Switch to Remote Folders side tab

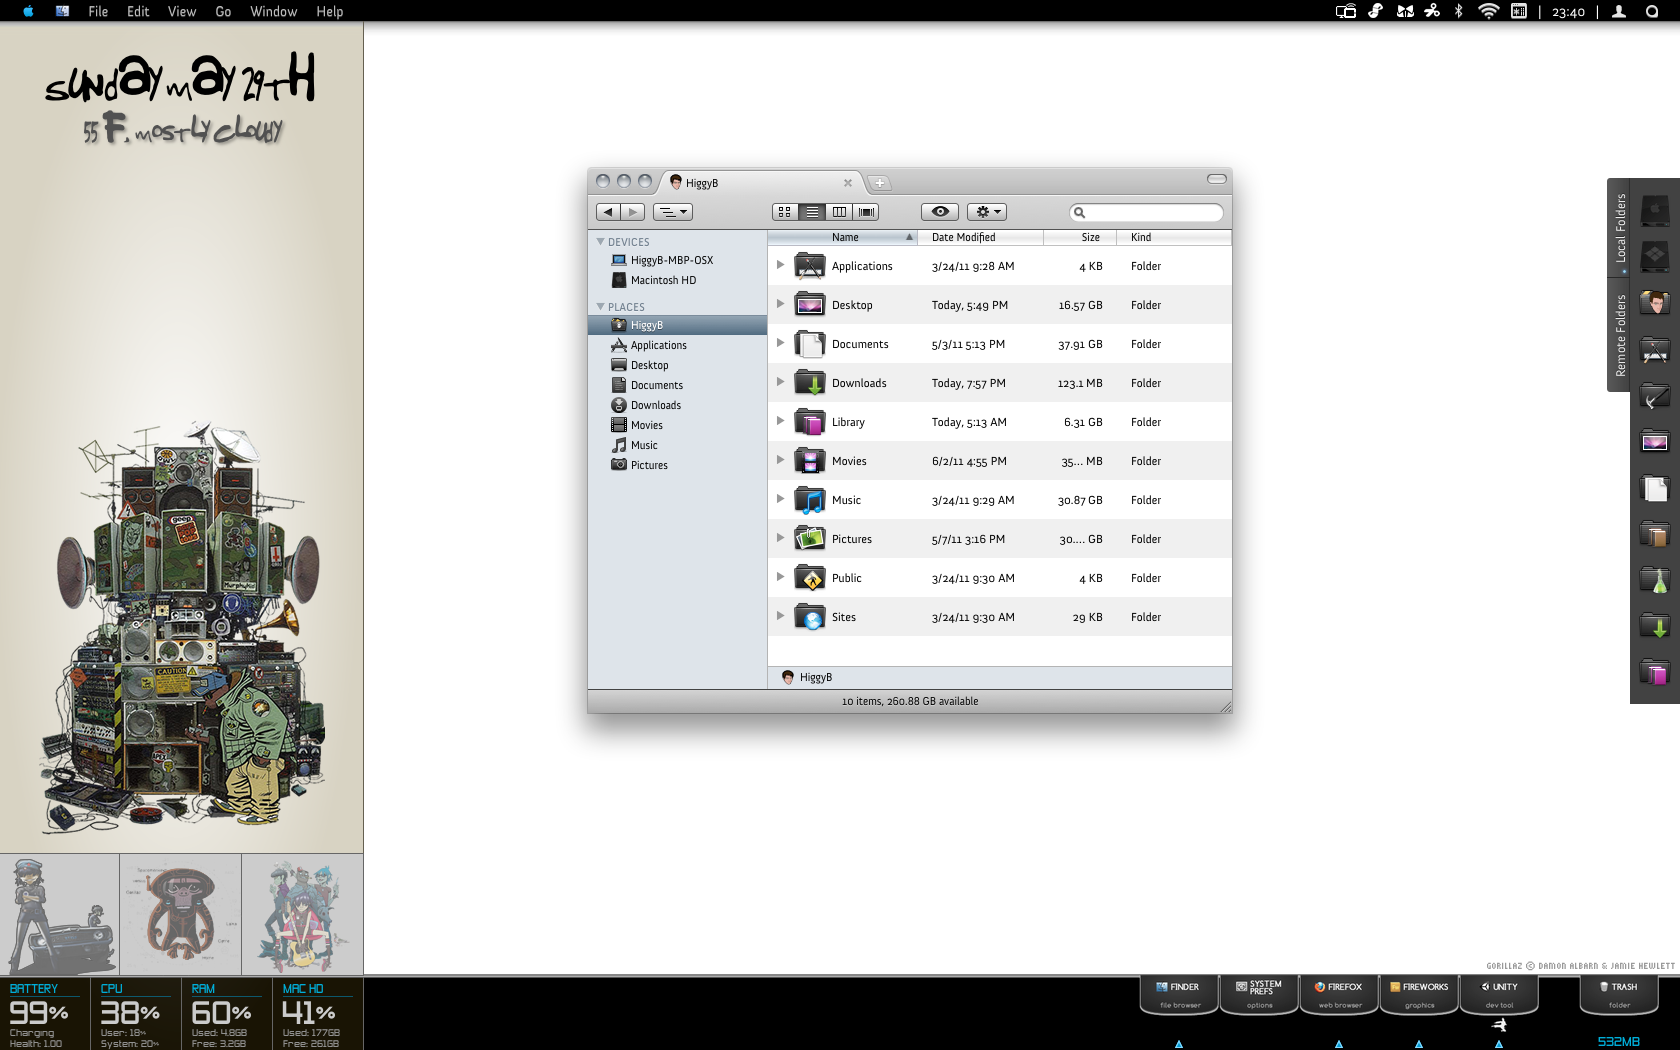pos(1620,335)
